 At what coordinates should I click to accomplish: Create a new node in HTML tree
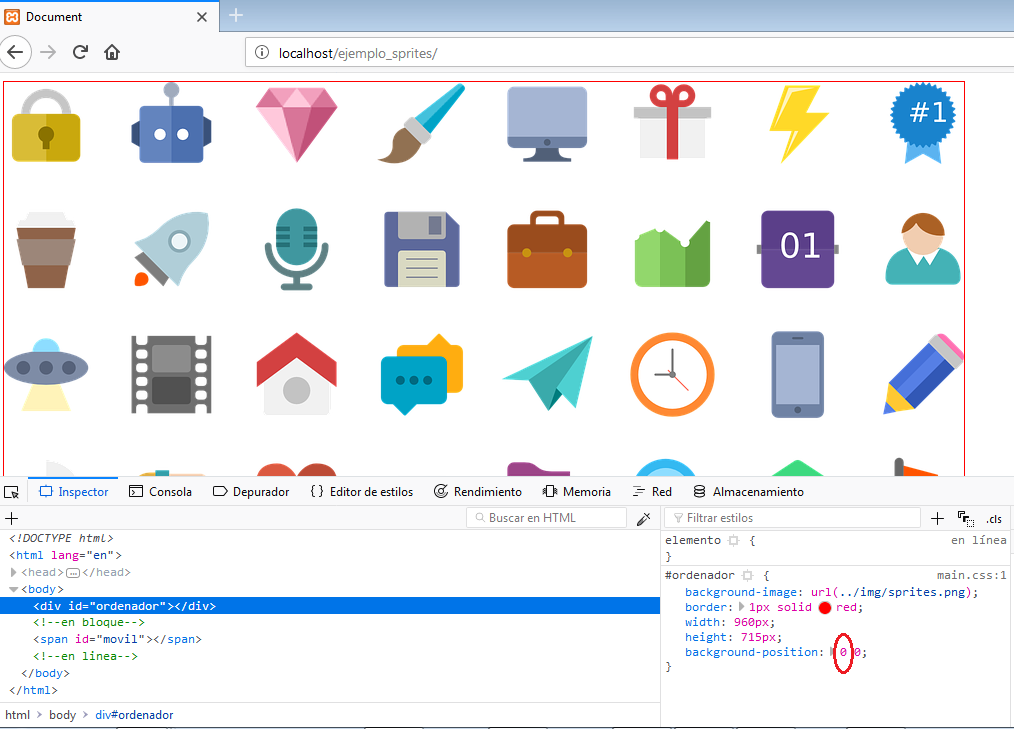click(12, 518)
